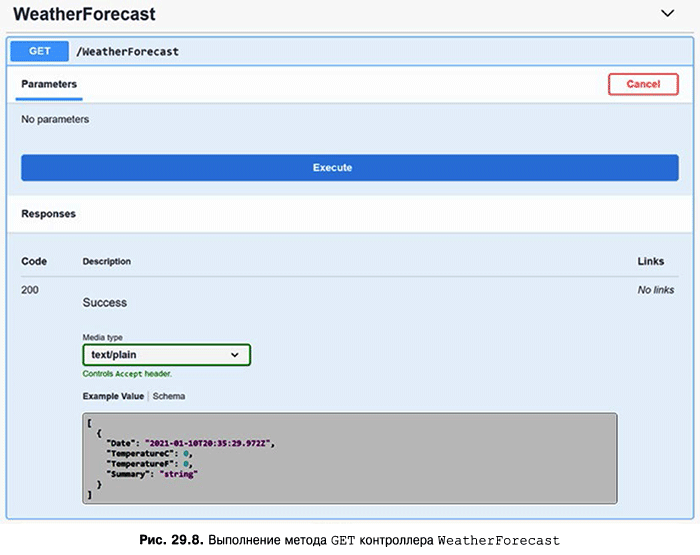Screen dimensions: 700x555
Task: Collapse the WeatherForecast section chevron
Action: pyautogui.click(x=669, y=14)
